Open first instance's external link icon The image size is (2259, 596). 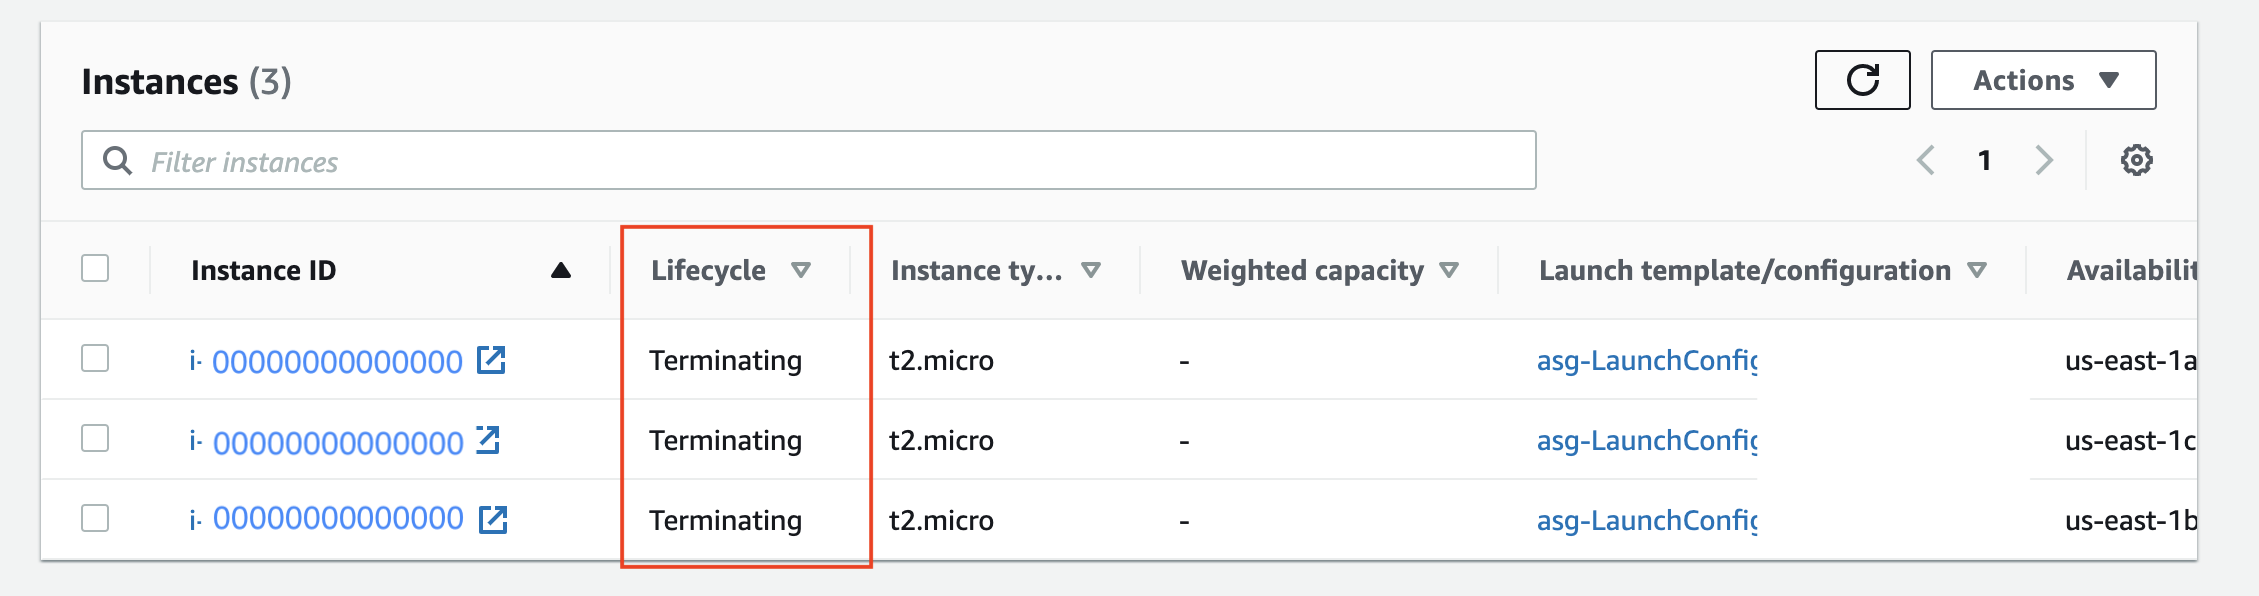pyautogui.click(x=491, y=360)
